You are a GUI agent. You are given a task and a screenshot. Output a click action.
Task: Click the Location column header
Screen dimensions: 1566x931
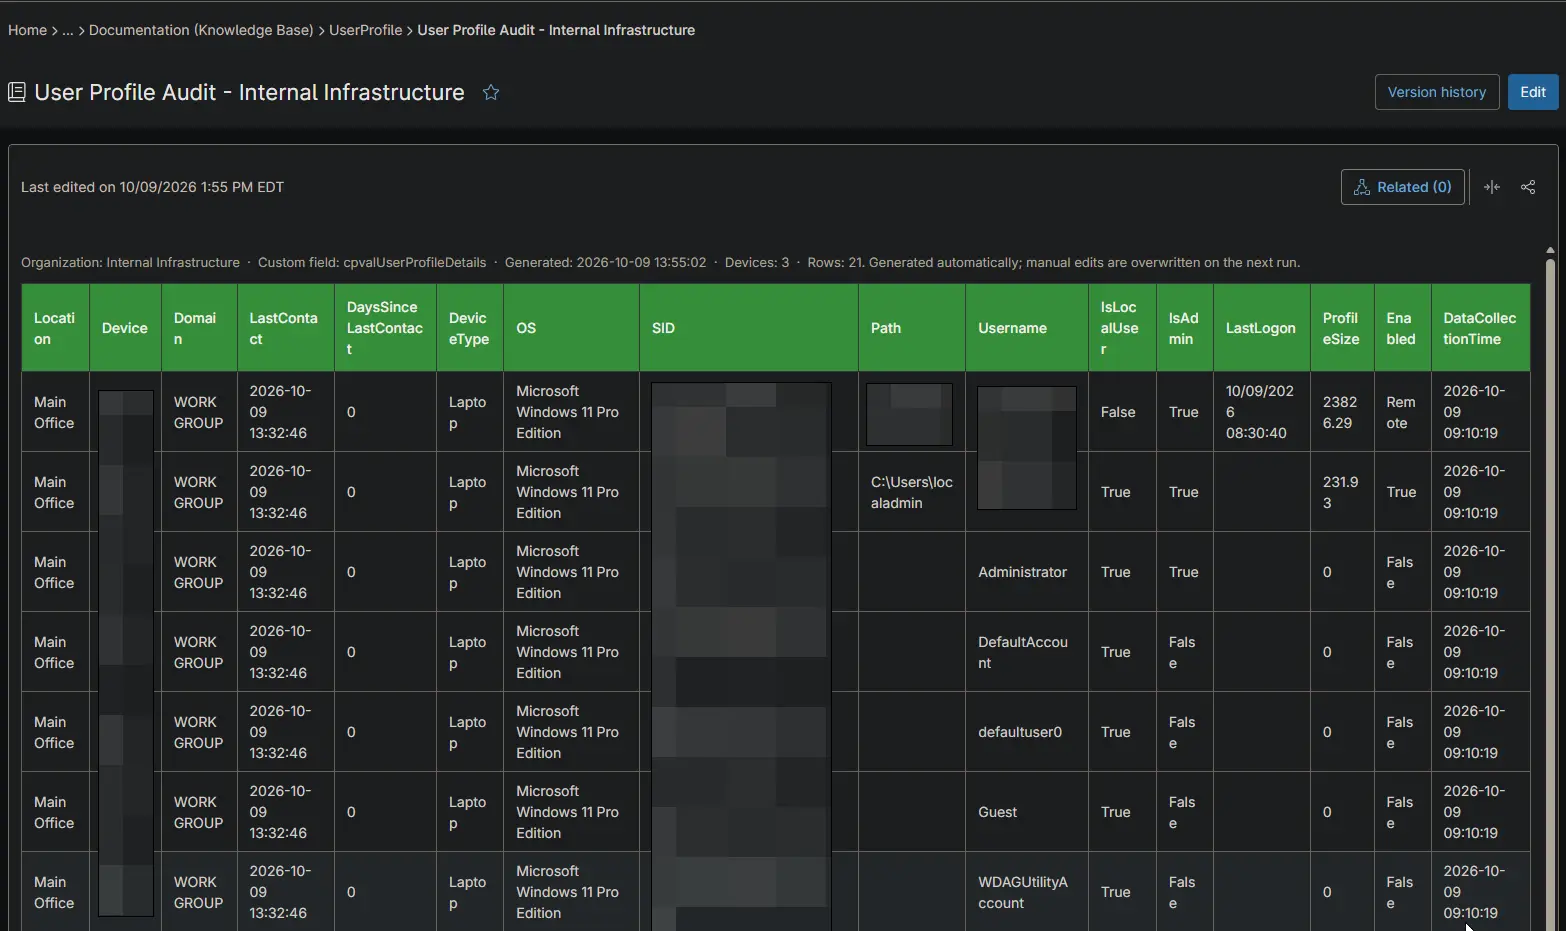point(56,328)
